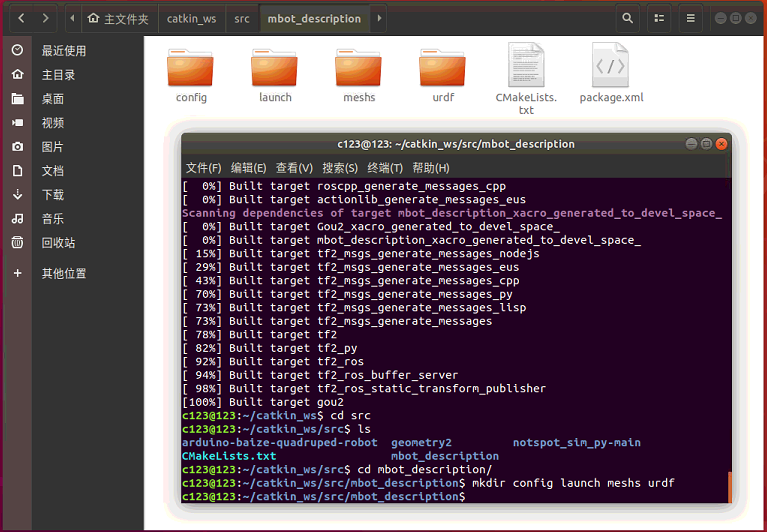This screenshot has height=532, width=767.
Task: Go back in file manager history
Action: pyautogui.click(x=21, y=19)
